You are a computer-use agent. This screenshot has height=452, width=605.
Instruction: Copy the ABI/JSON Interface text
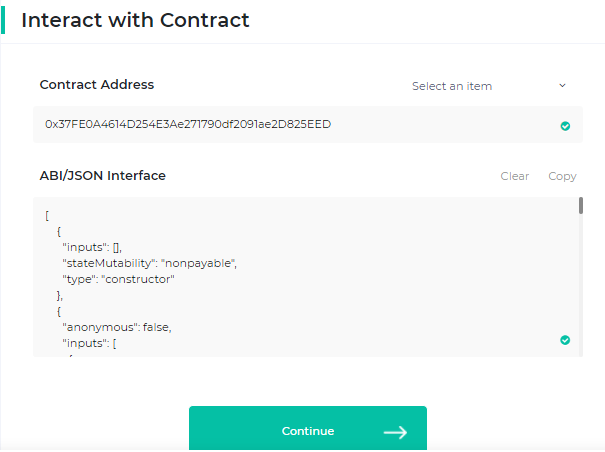click(562, 176)
